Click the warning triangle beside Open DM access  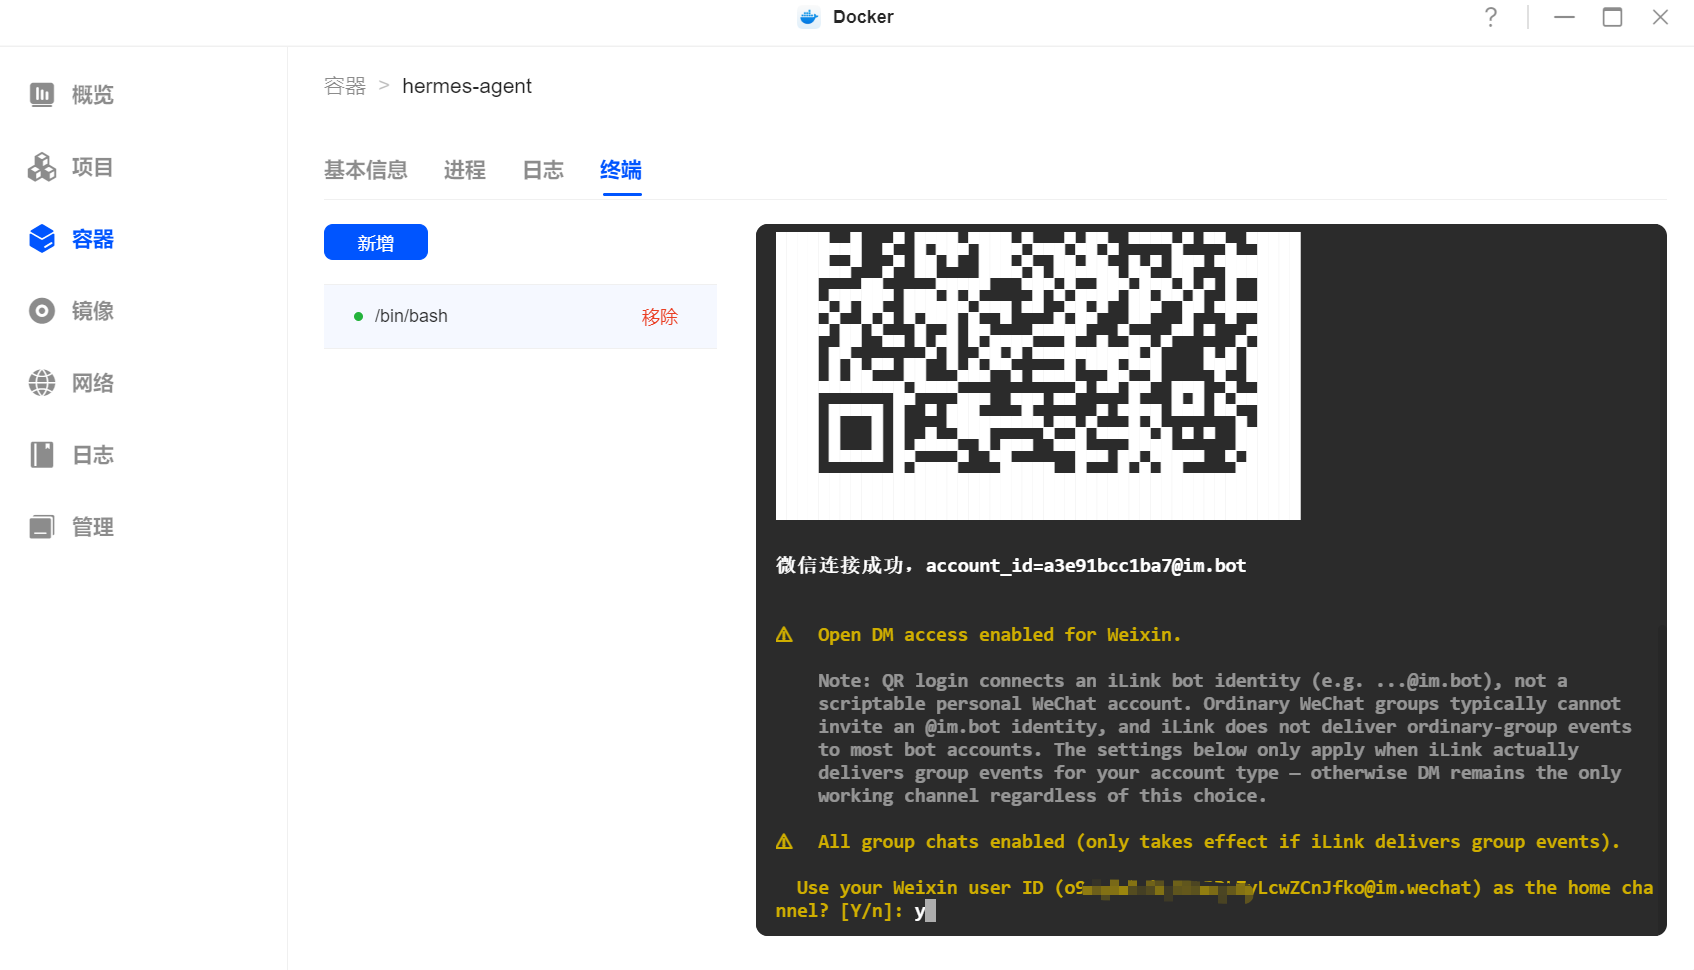point(784,635)
